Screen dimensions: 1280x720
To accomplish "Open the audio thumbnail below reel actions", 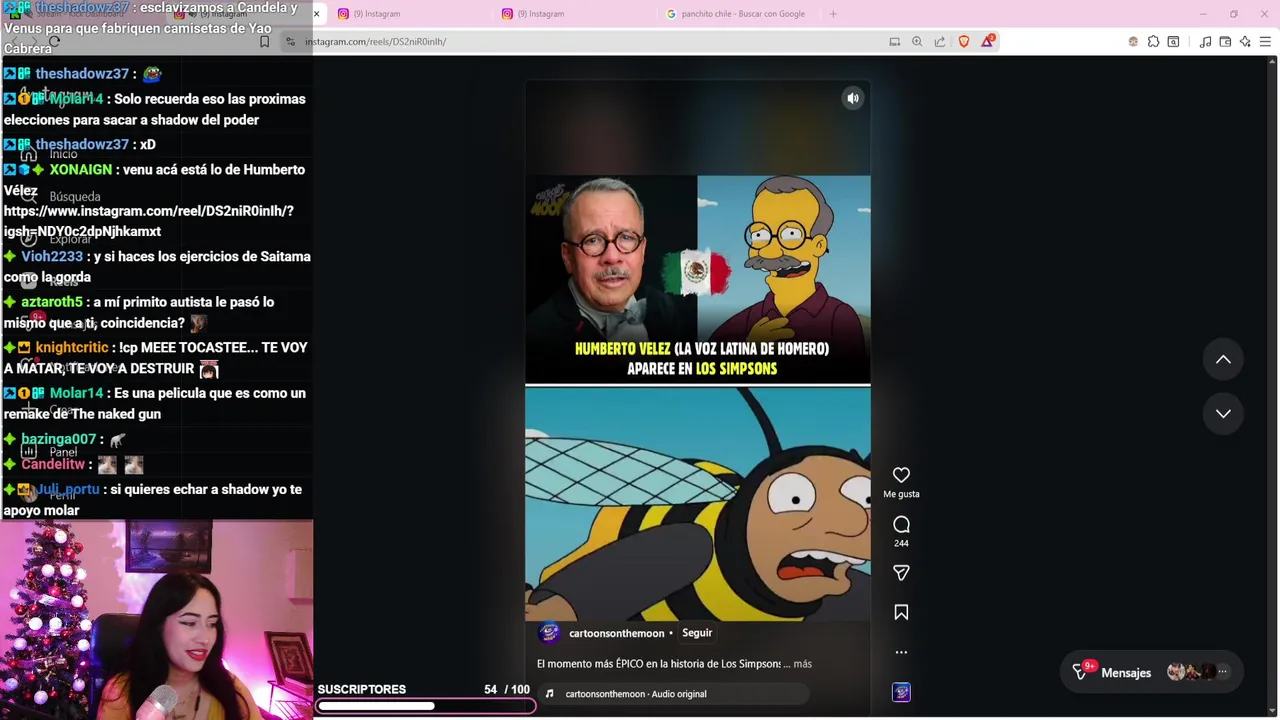I will (x=901, y=692).
